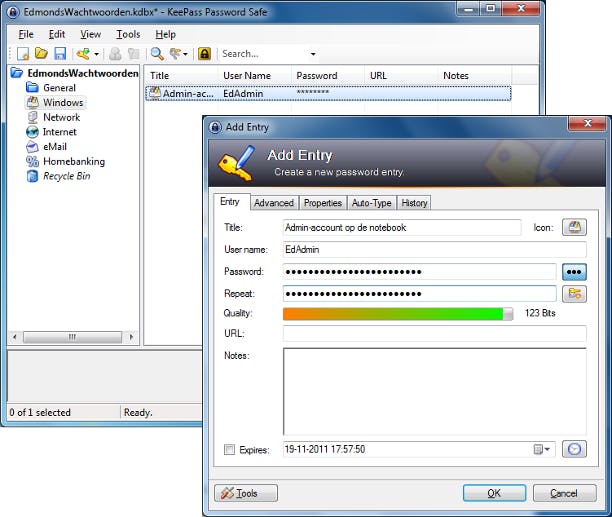Click the eMail envelope icon
This screenshot has width=612, height=517.
pos(32,147)
